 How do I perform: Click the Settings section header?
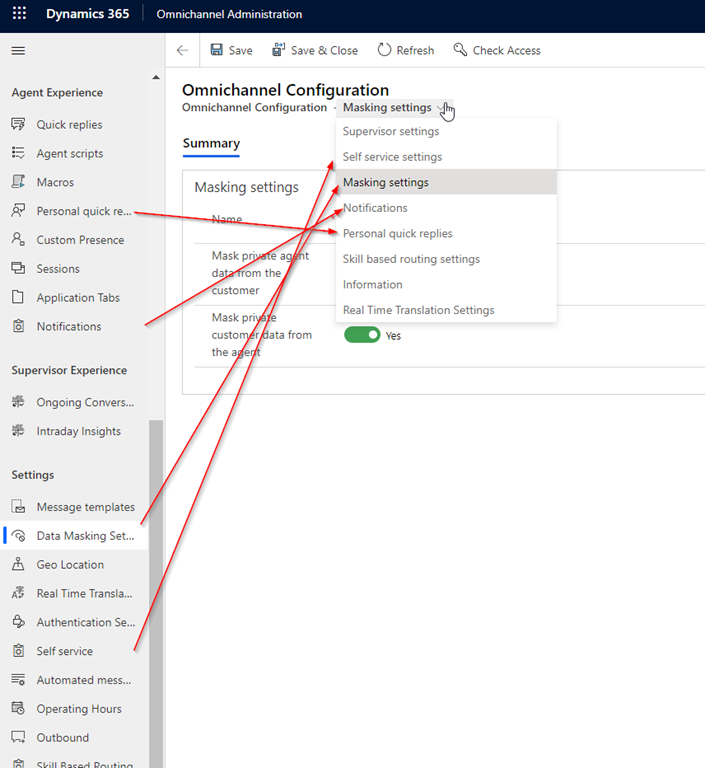coord(33,475)
